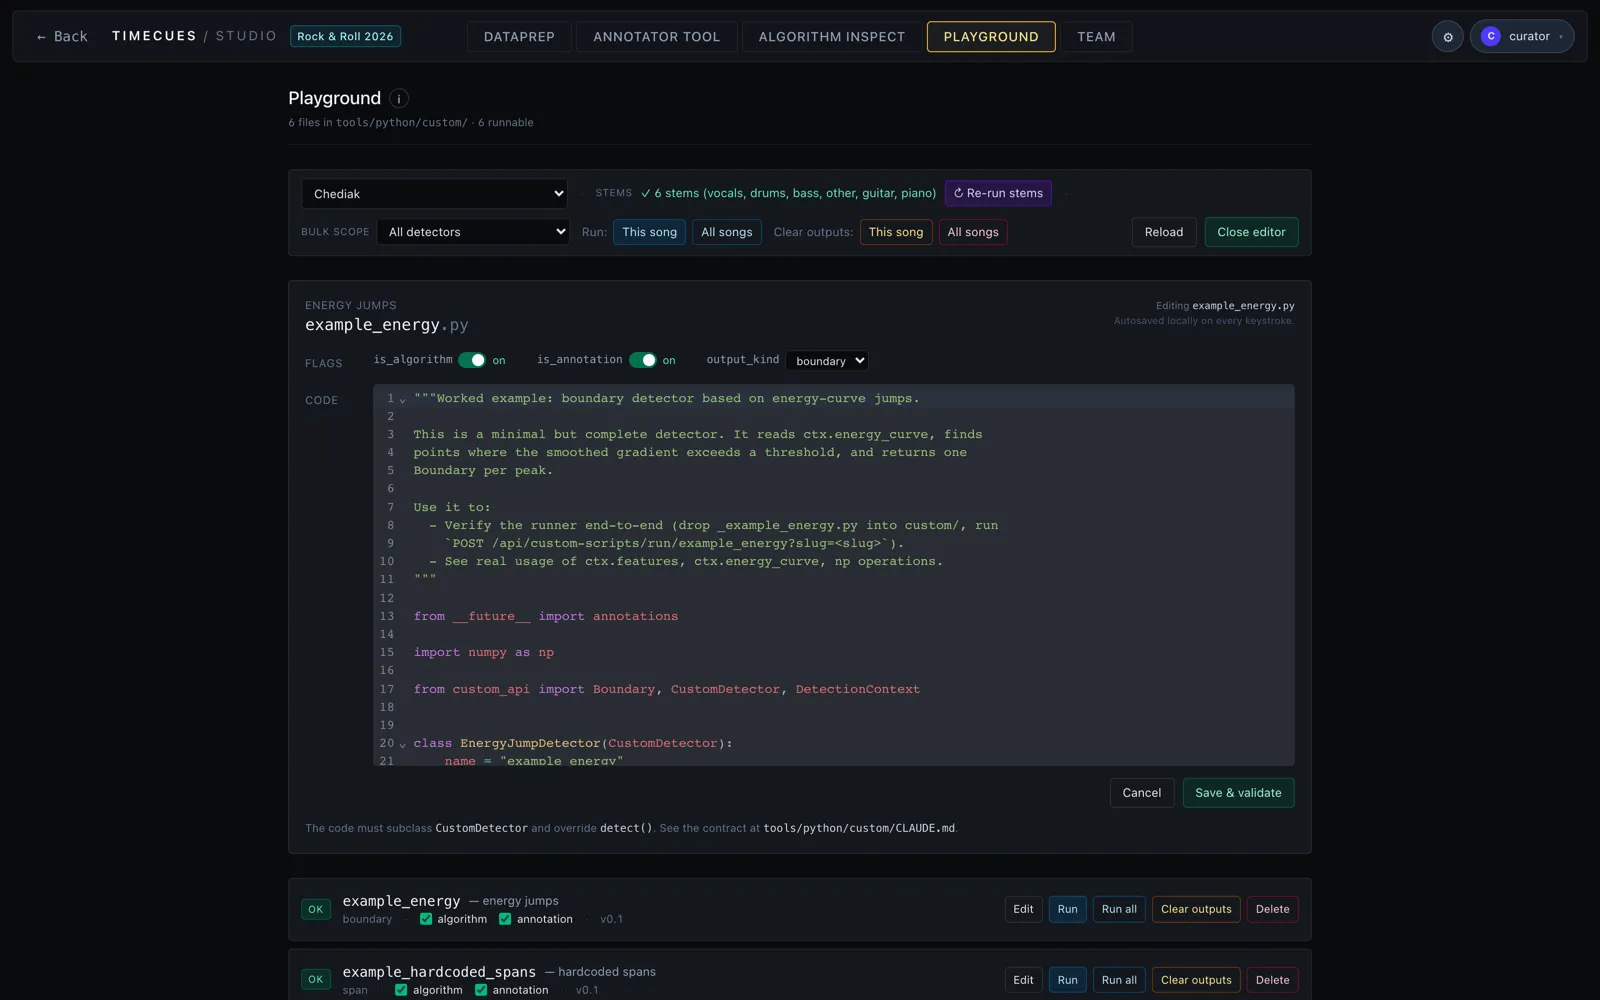Switch to the Dataprep tab
Image resolution: width=1600 pixels, height=1000 pixels.
click(519, 37)
